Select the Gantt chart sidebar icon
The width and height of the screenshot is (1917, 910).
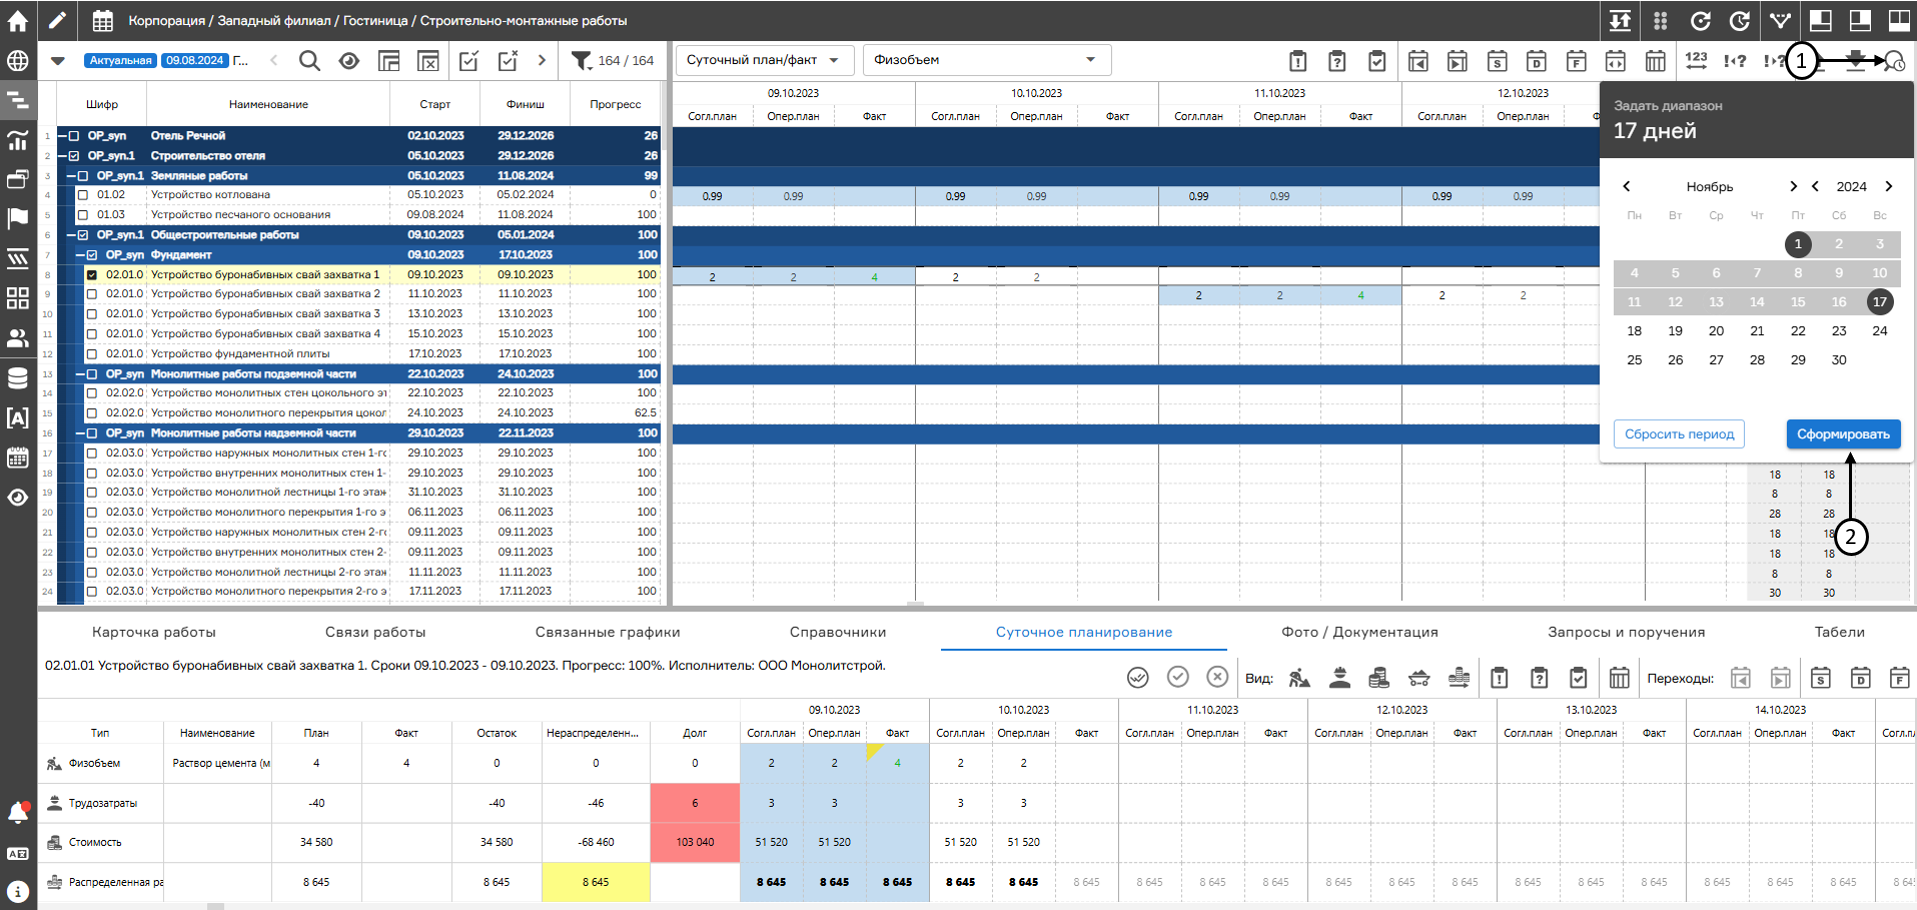18,100
